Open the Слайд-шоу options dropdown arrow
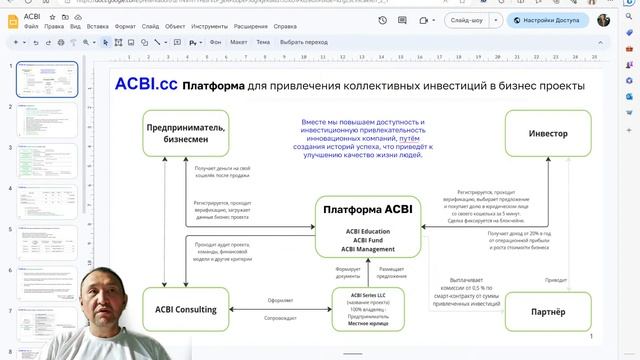Image resolution: width=640 pixels, height=360 pixels. [x=496, y=20]
